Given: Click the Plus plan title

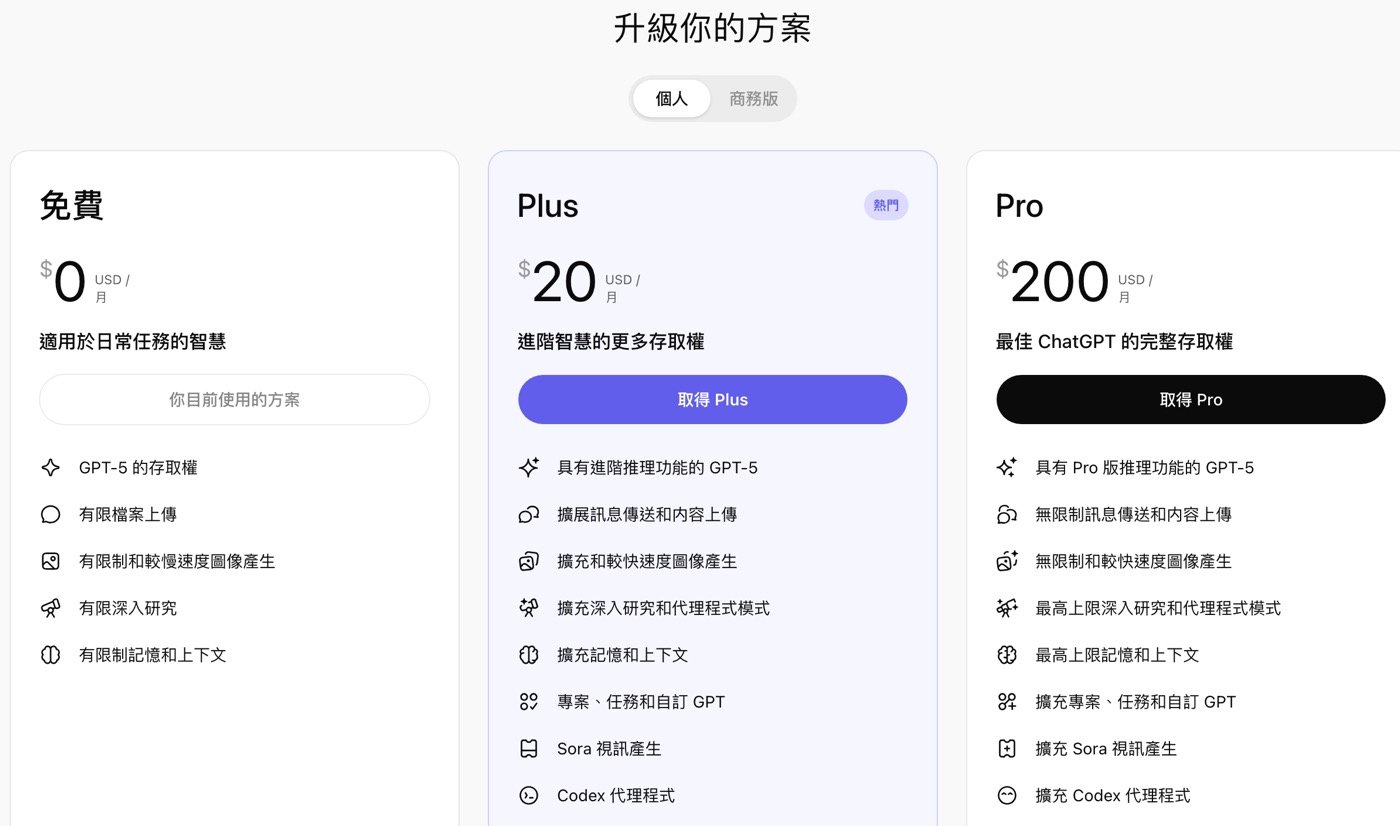Looking at the screenshot, I should pos(548,206).
